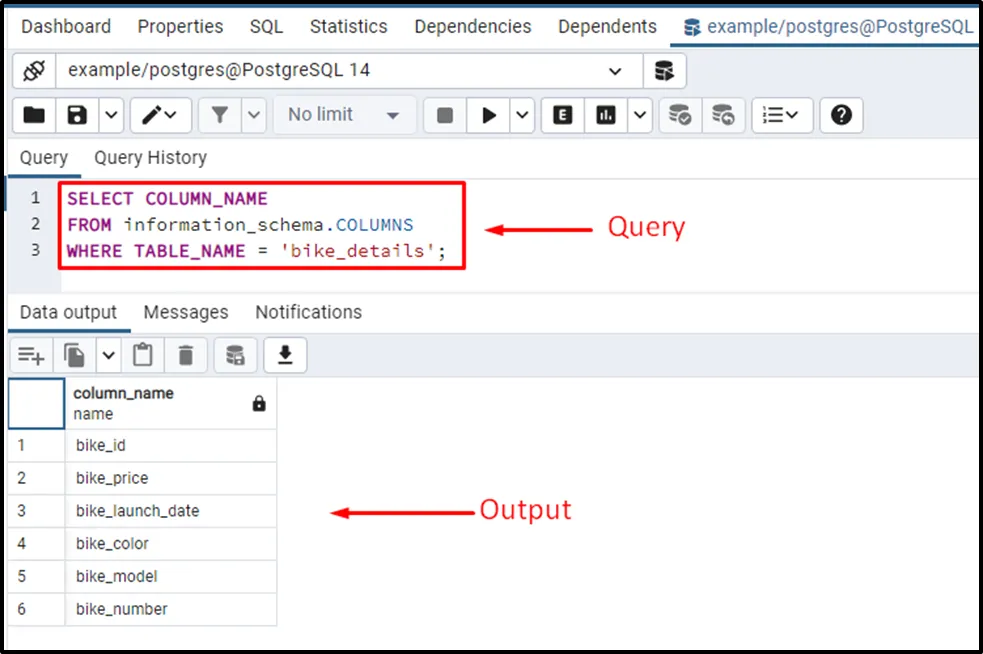Viewport: 983px width, 654px height.
Task: Save the query with the floppy disk icon
Action: (77, 115)
